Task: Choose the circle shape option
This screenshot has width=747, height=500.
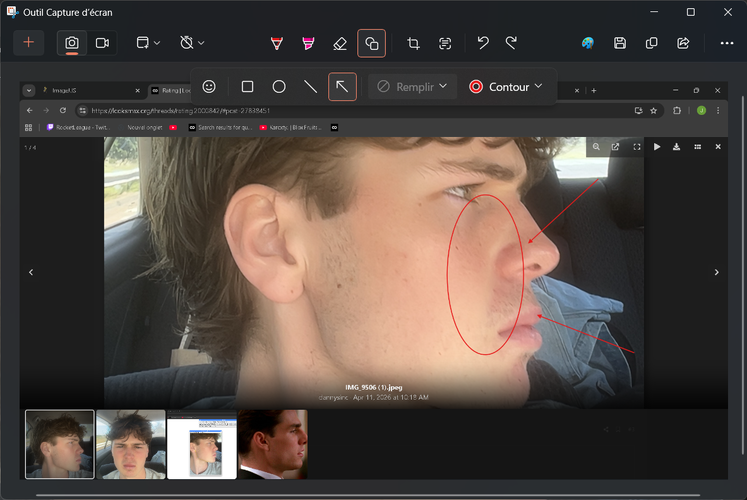Action: click(x=279, y=87)
